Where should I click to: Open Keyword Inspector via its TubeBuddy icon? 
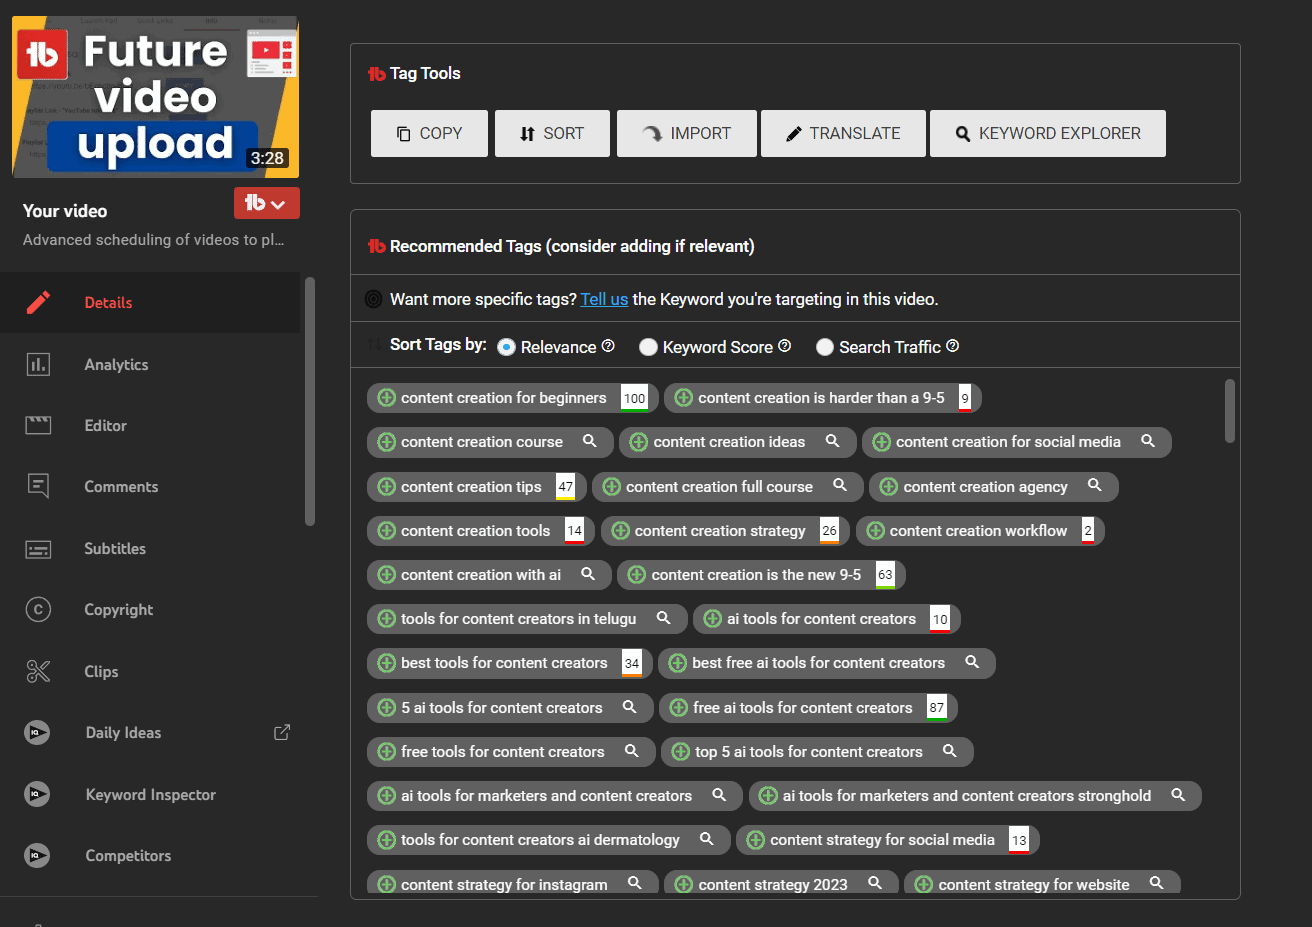point(38,794)
